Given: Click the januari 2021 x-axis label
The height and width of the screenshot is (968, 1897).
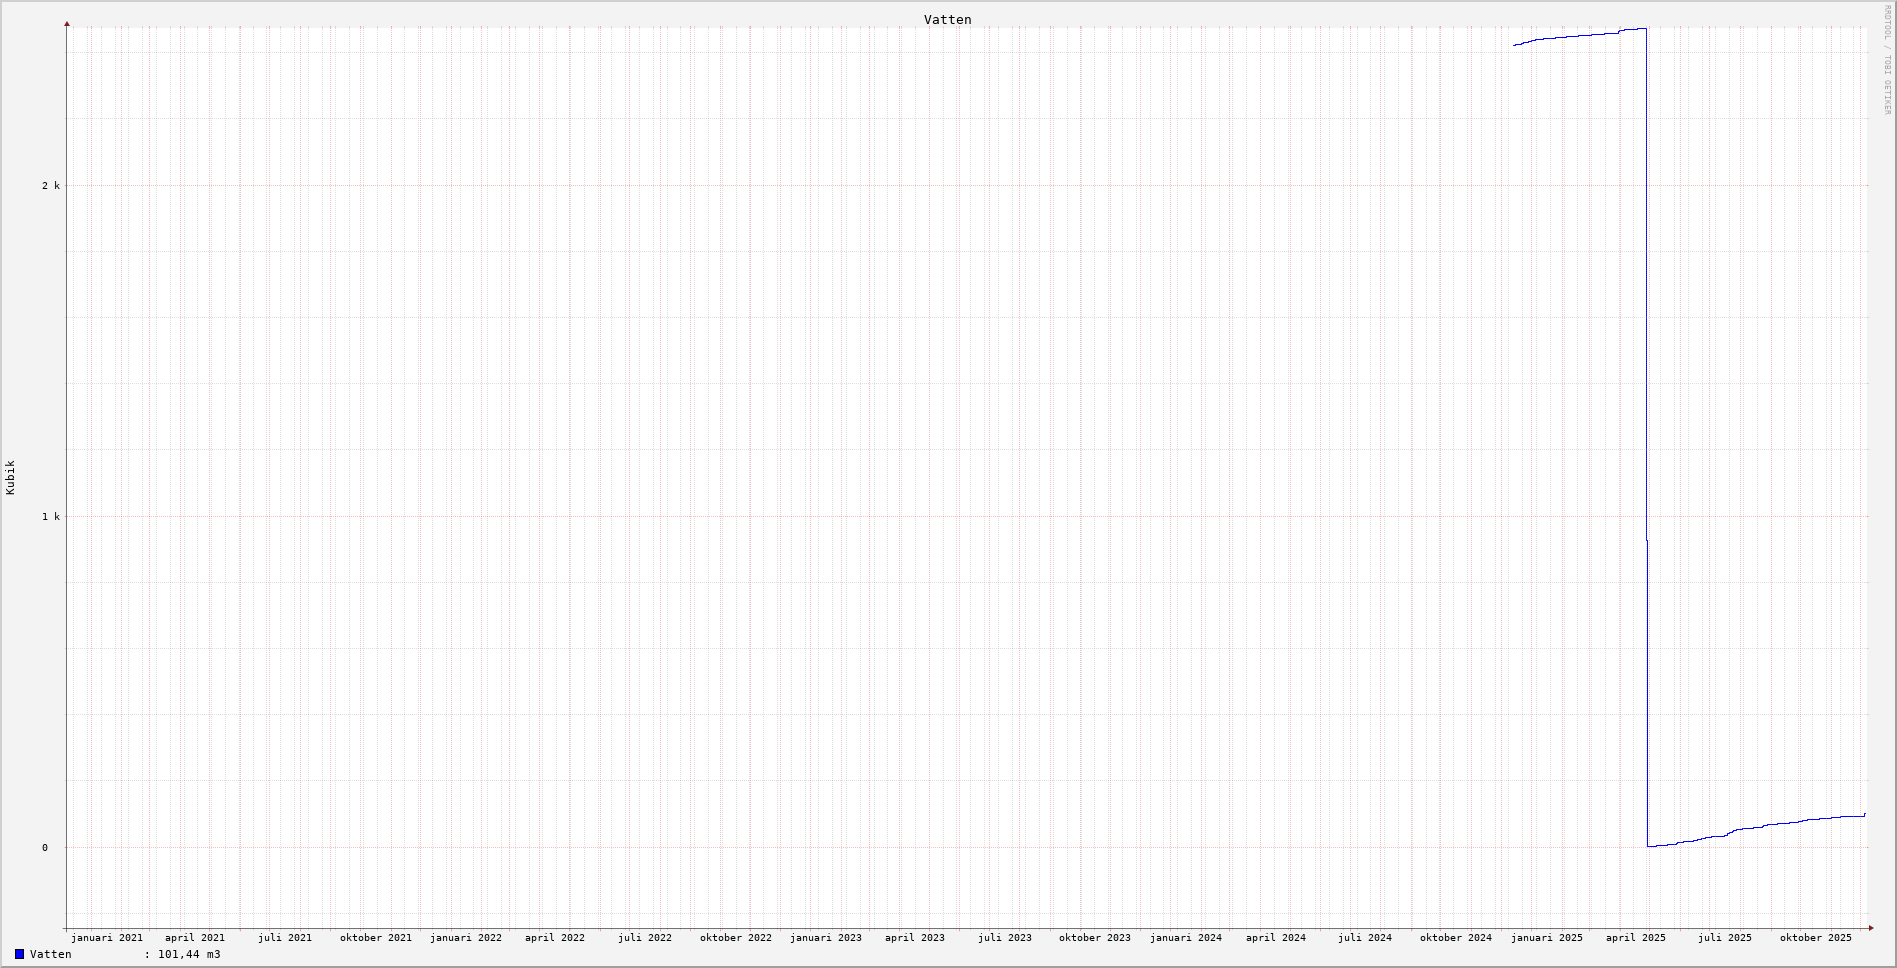Looking at the screenshot, I should 107,938.
